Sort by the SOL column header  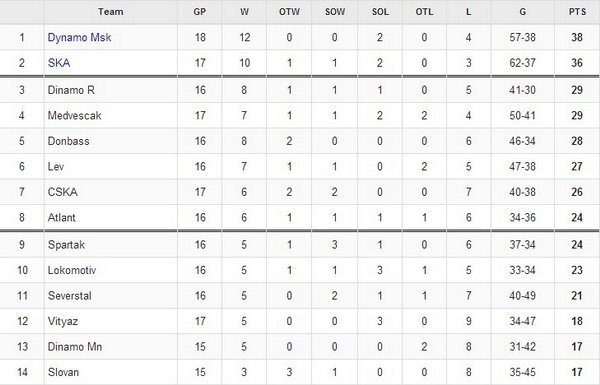click(x=380, y=12)
